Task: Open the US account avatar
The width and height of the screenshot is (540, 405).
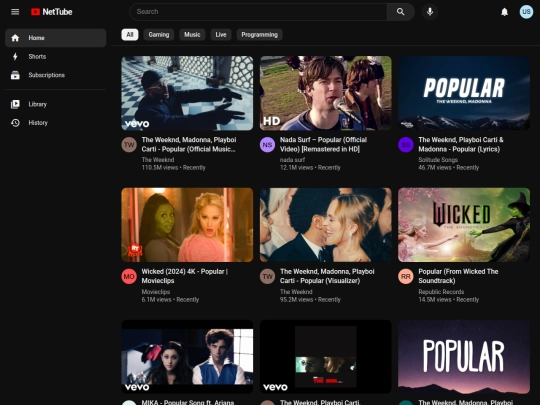Action: coord(526,12)
